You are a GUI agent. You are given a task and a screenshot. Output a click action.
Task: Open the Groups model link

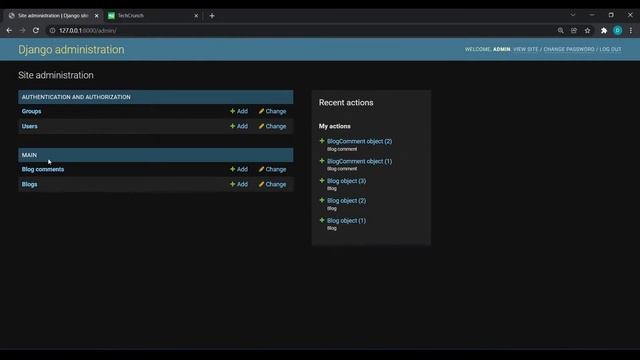(x=31, y=111)
